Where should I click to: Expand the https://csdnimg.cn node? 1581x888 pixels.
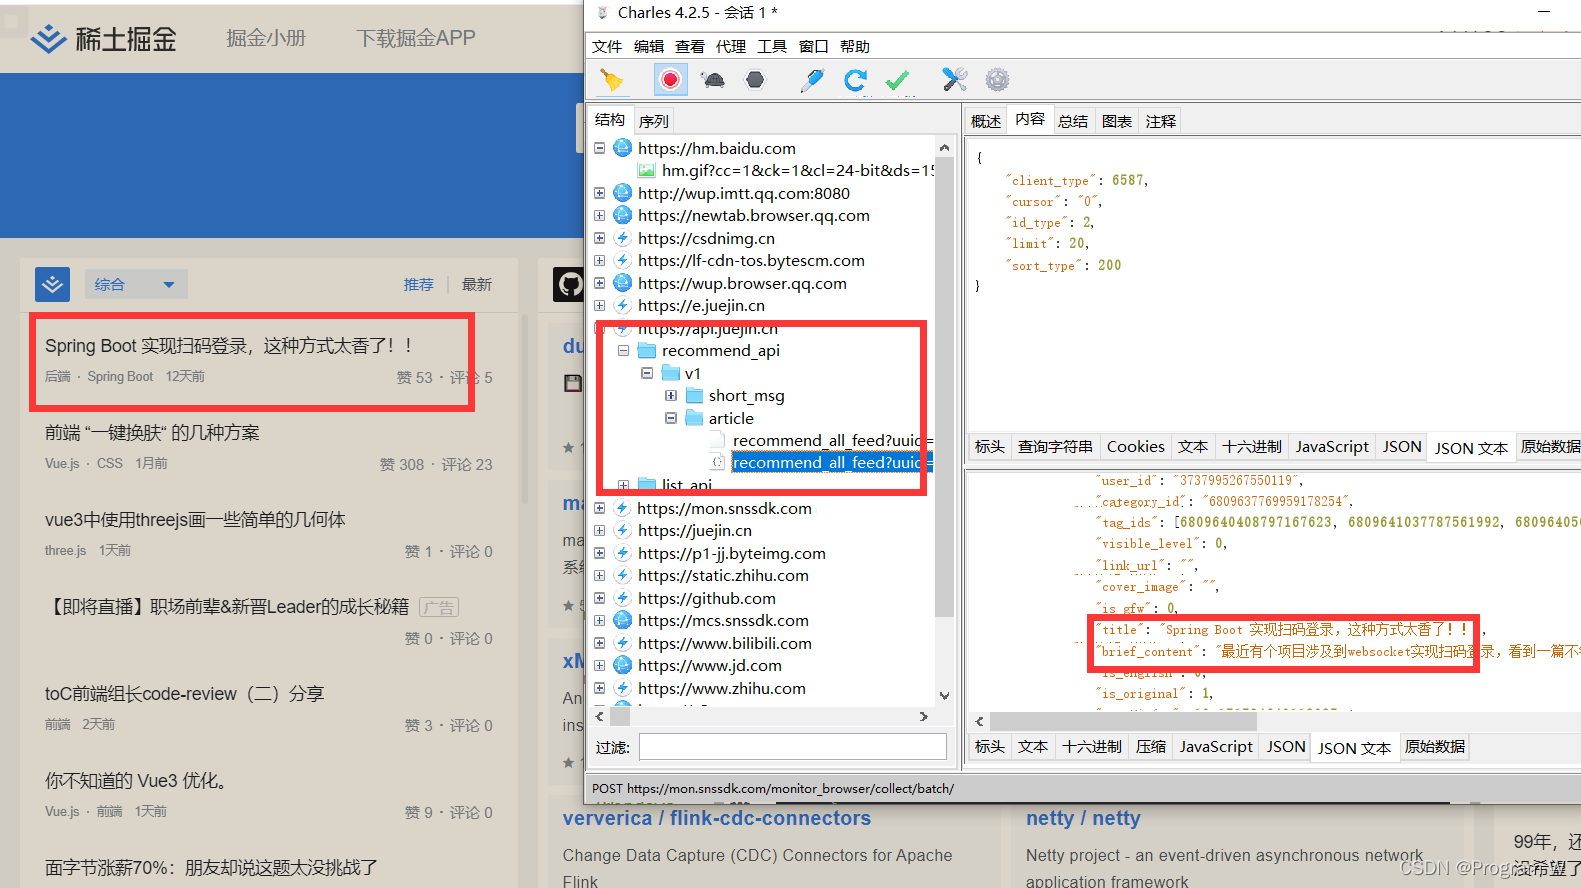pos(600,238)
